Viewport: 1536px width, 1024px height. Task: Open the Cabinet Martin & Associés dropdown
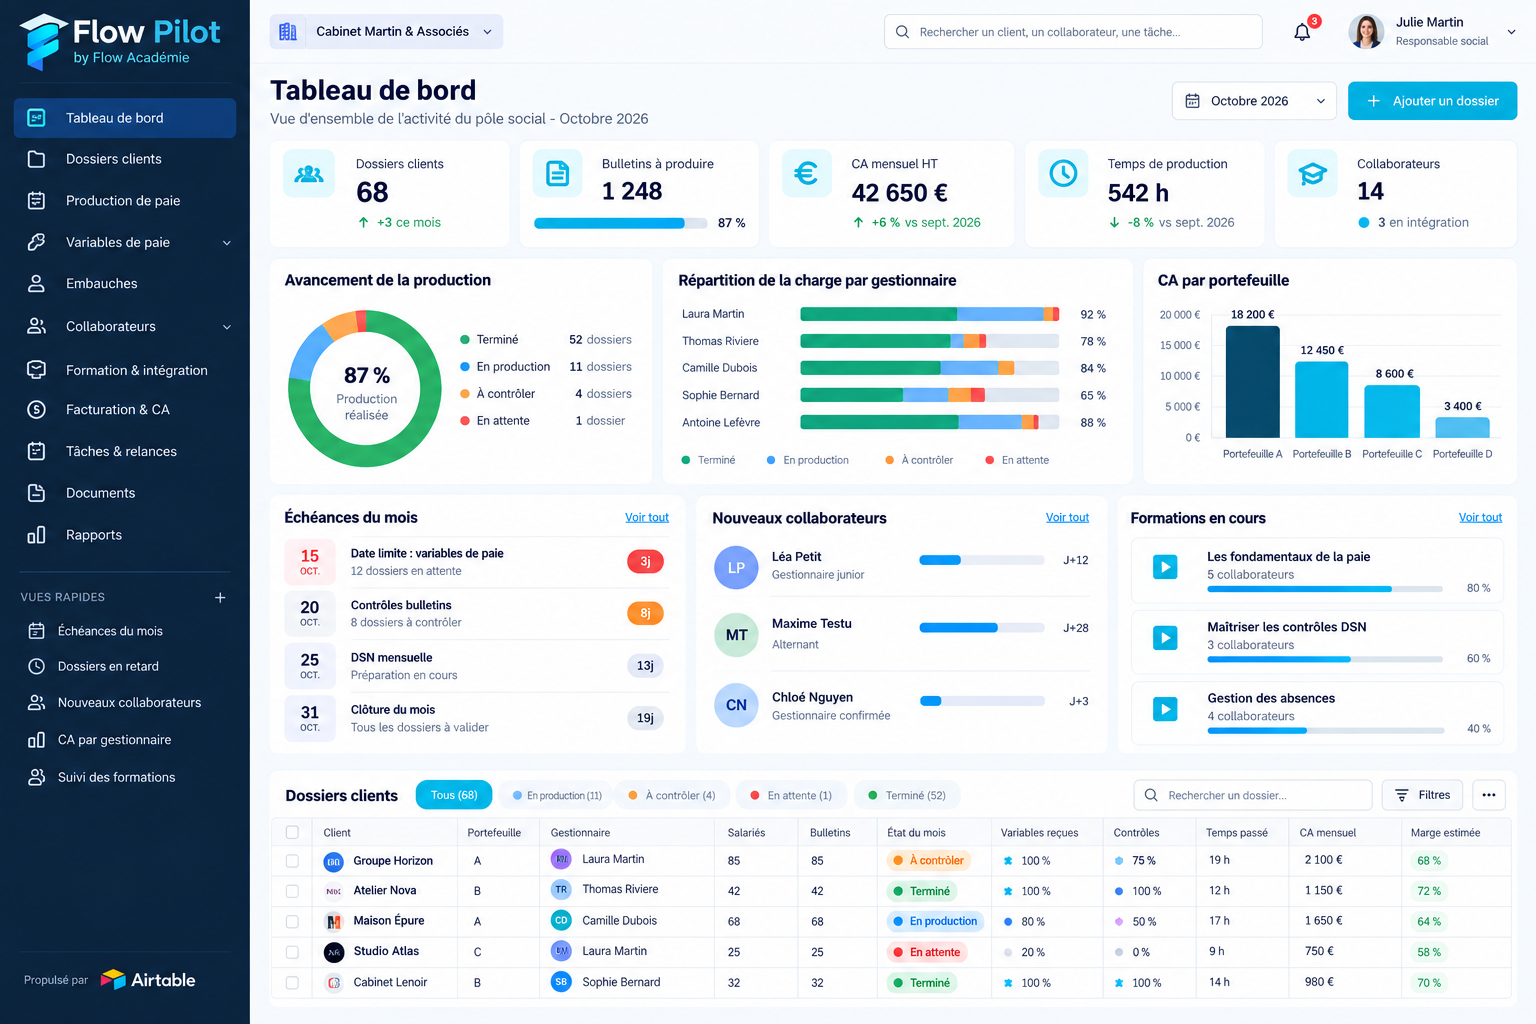click(x=386, y=32)
